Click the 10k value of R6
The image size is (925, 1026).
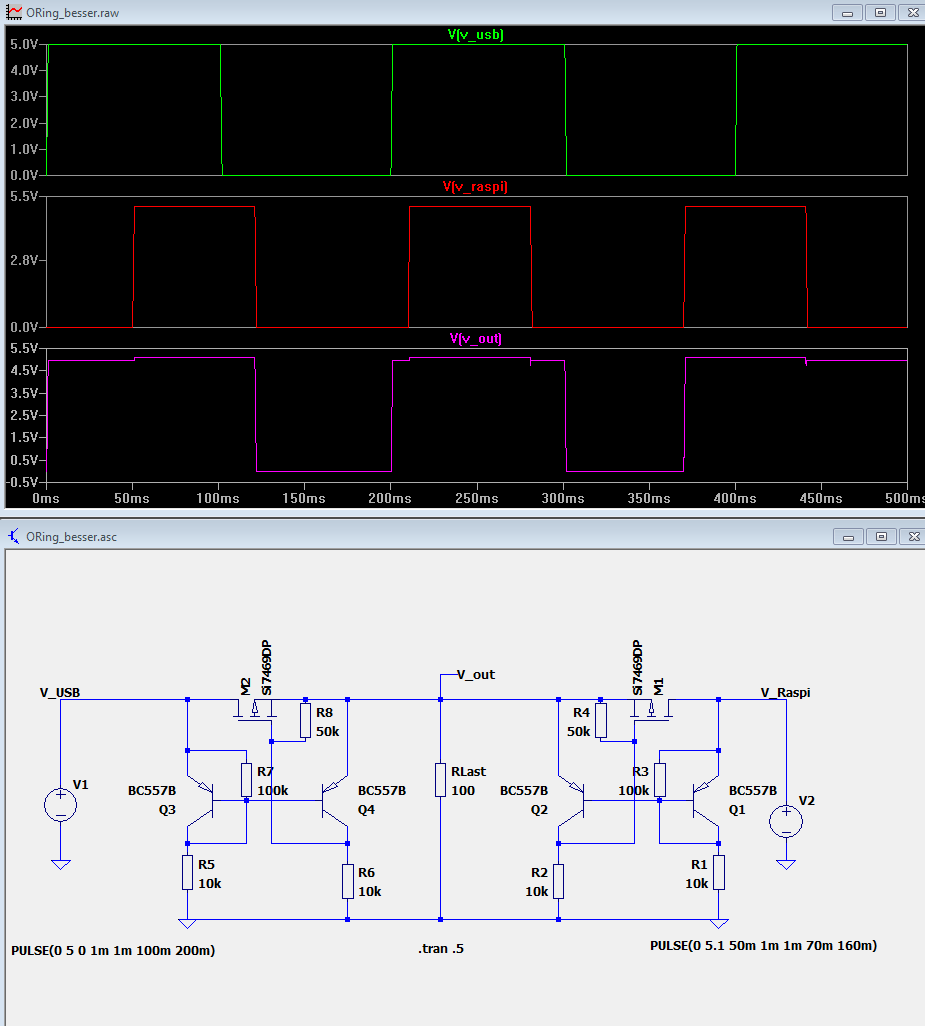pyautogui.click(x=370, y=891)
